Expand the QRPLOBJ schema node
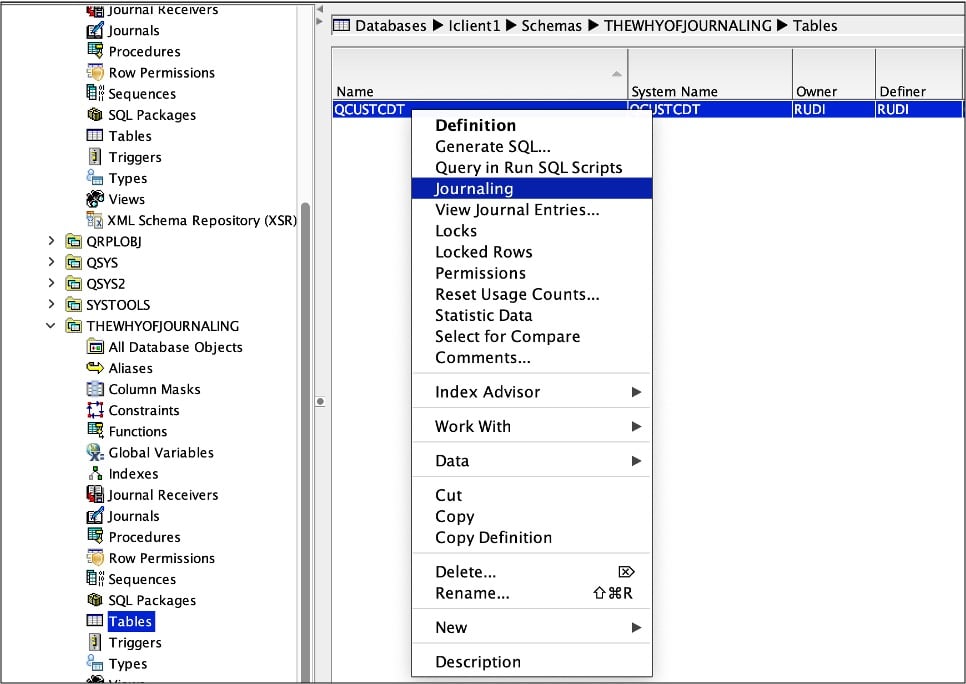 pyautogui.click(x=52, y=241)
